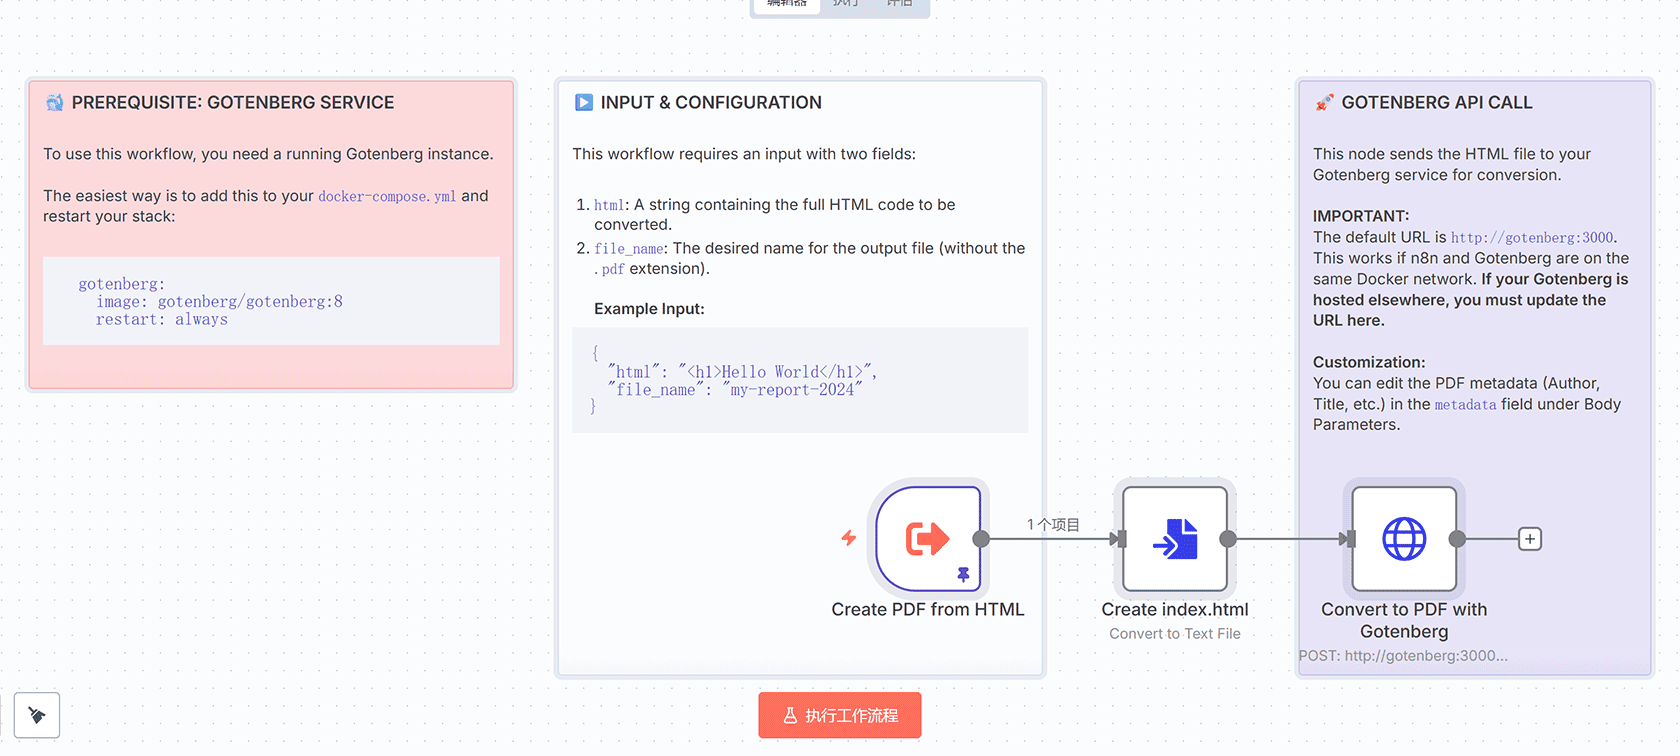Viewport: 1680px width, 756px height.
Task: Click the play icon beside Input & Configuration
Action: point(584,102)
